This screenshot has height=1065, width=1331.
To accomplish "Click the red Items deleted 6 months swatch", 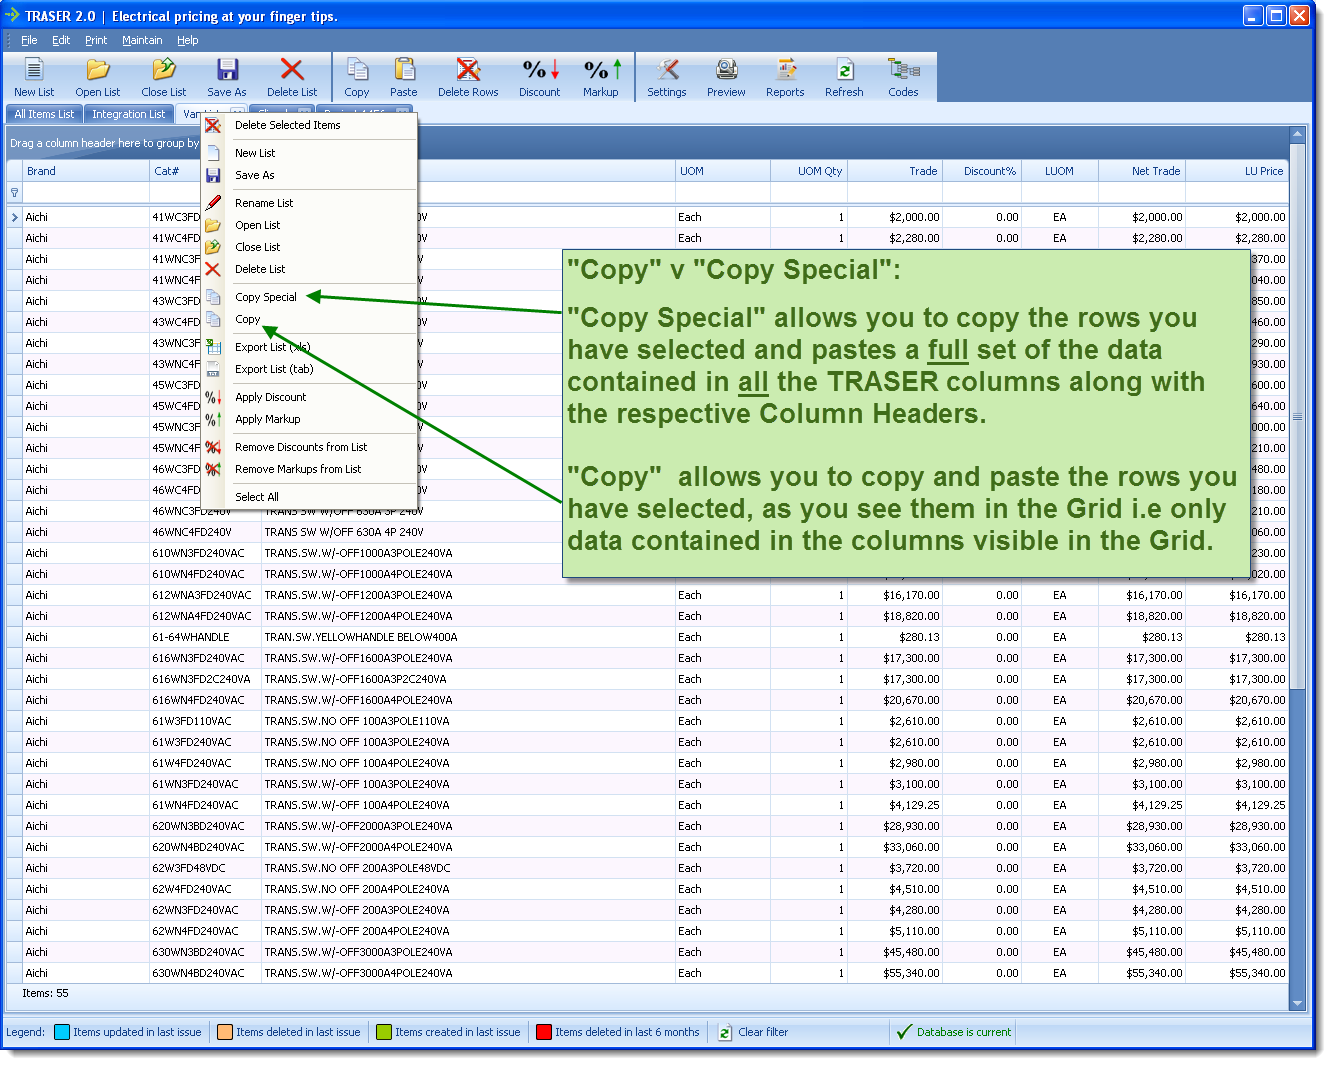I will [544, 1032].
